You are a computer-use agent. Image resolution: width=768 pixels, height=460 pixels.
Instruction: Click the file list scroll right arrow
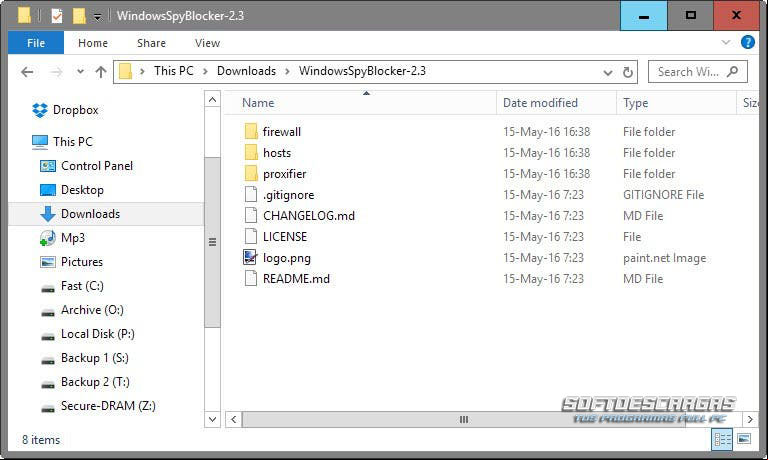[x=750, y=419]
